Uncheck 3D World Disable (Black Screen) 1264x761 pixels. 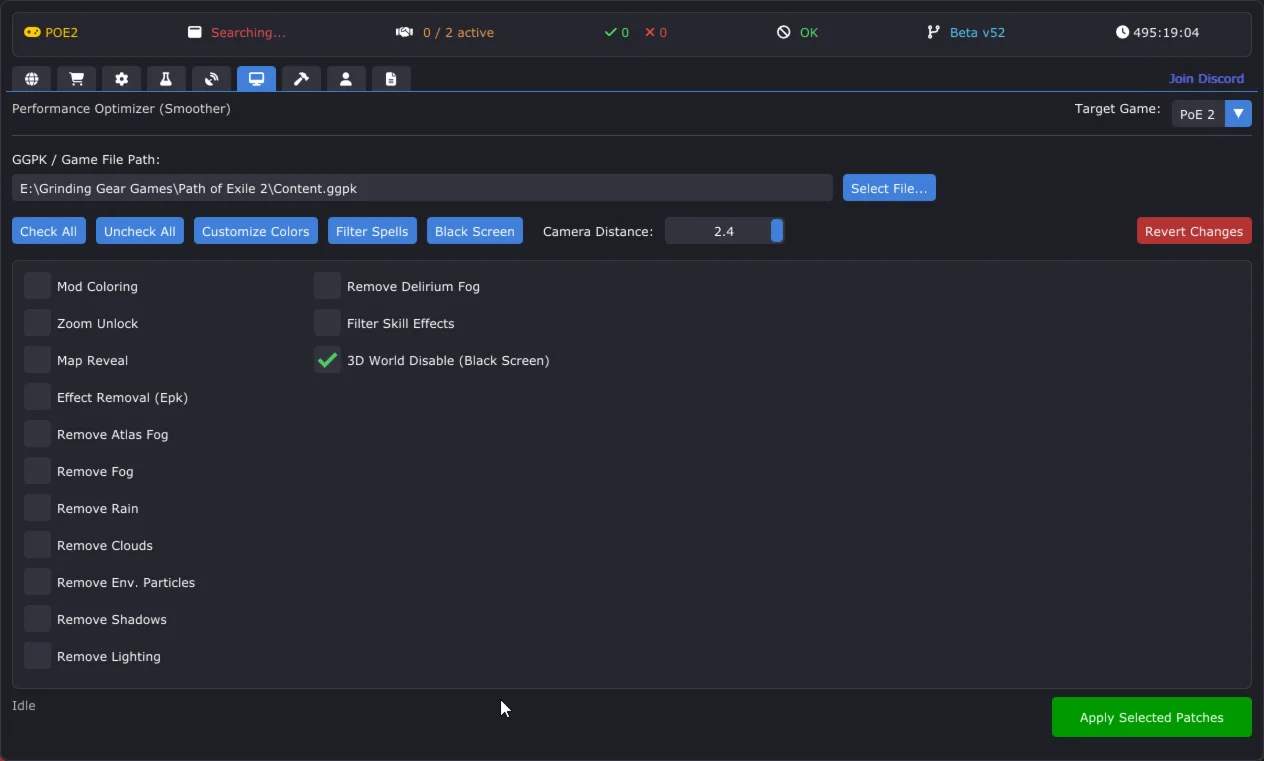point(327,360)
